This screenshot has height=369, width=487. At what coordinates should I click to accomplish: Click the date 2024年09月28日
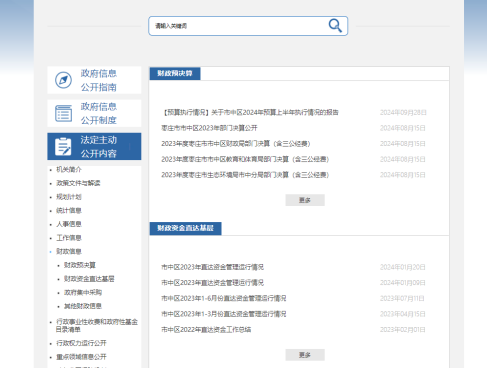point(403,112)
